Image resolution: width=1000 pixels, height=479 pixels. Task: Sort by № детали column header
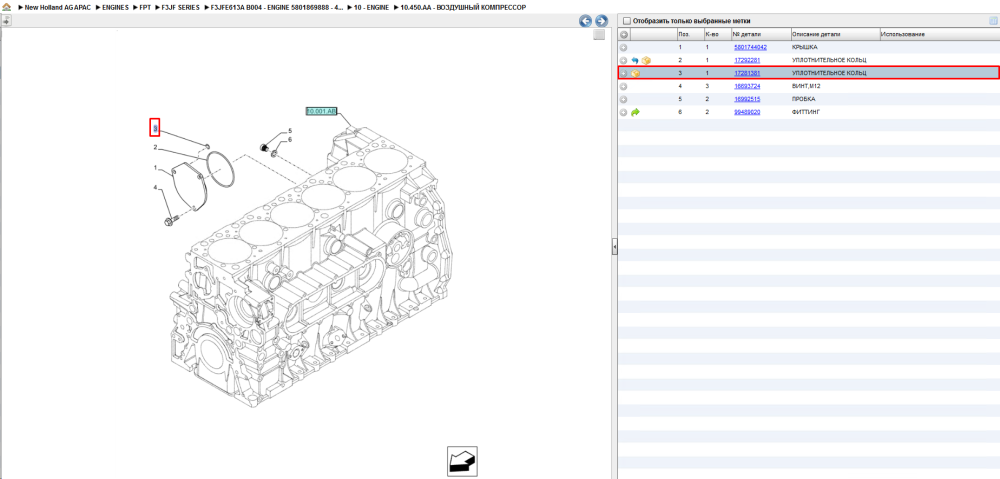tap(760, 34)
